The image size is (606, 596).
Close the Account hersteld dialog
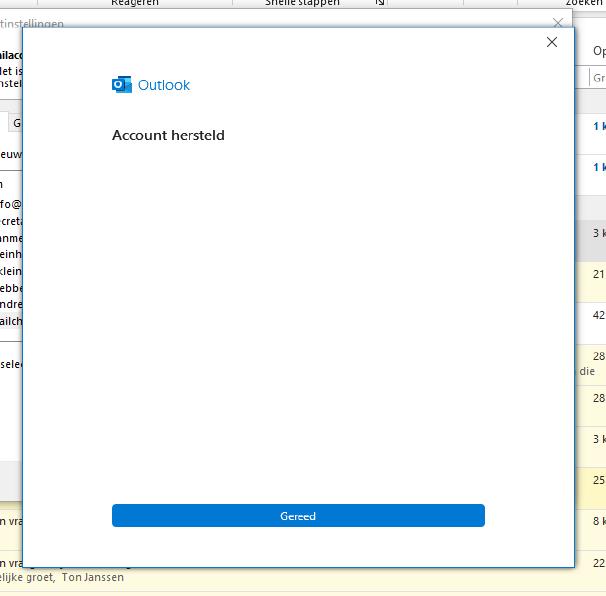552,42
